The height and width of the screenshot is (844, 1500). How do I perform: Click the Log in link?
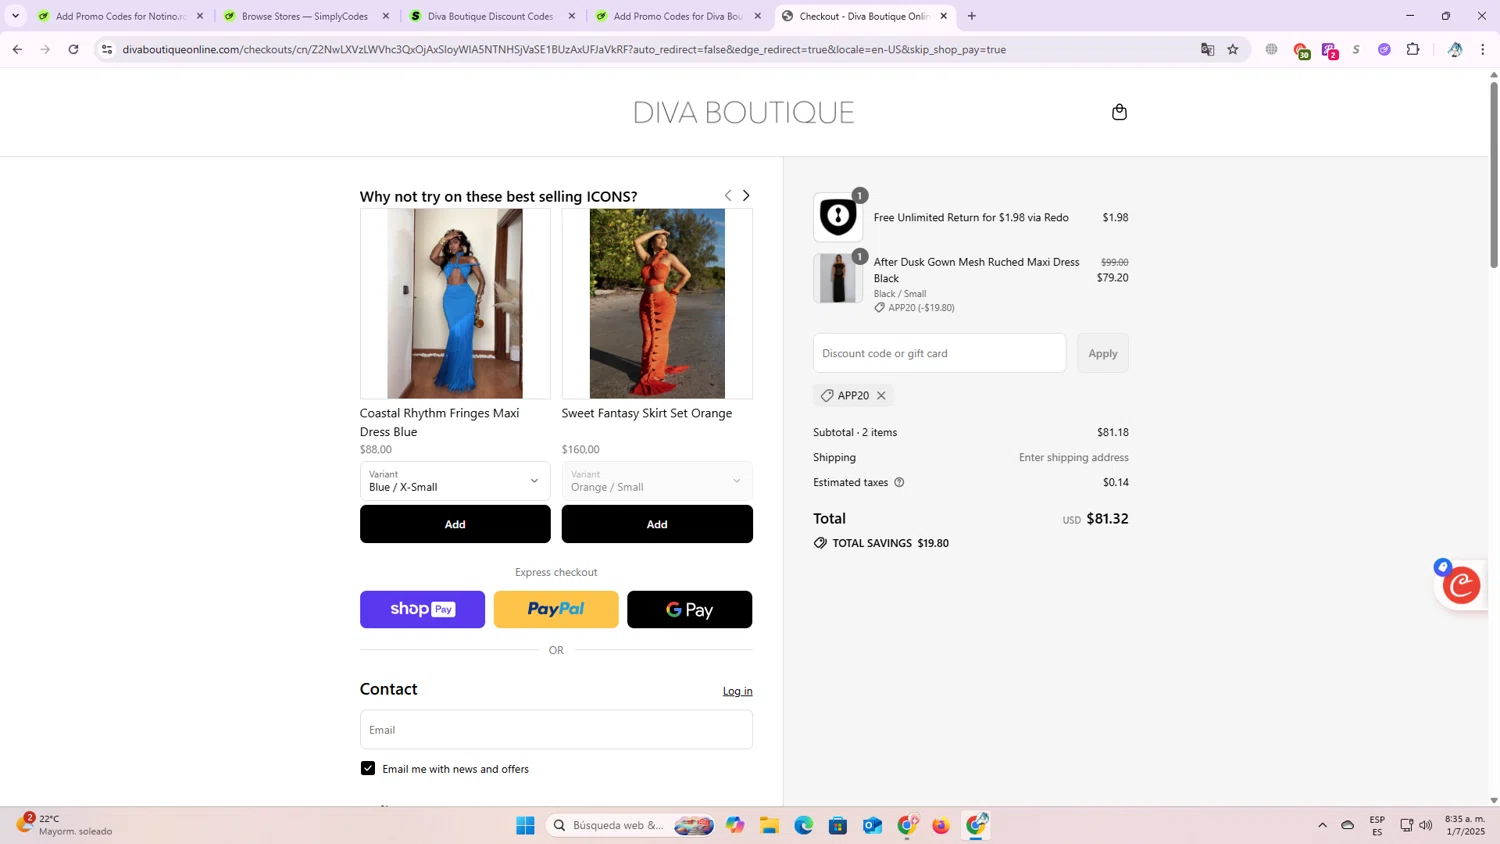point(738,691)
